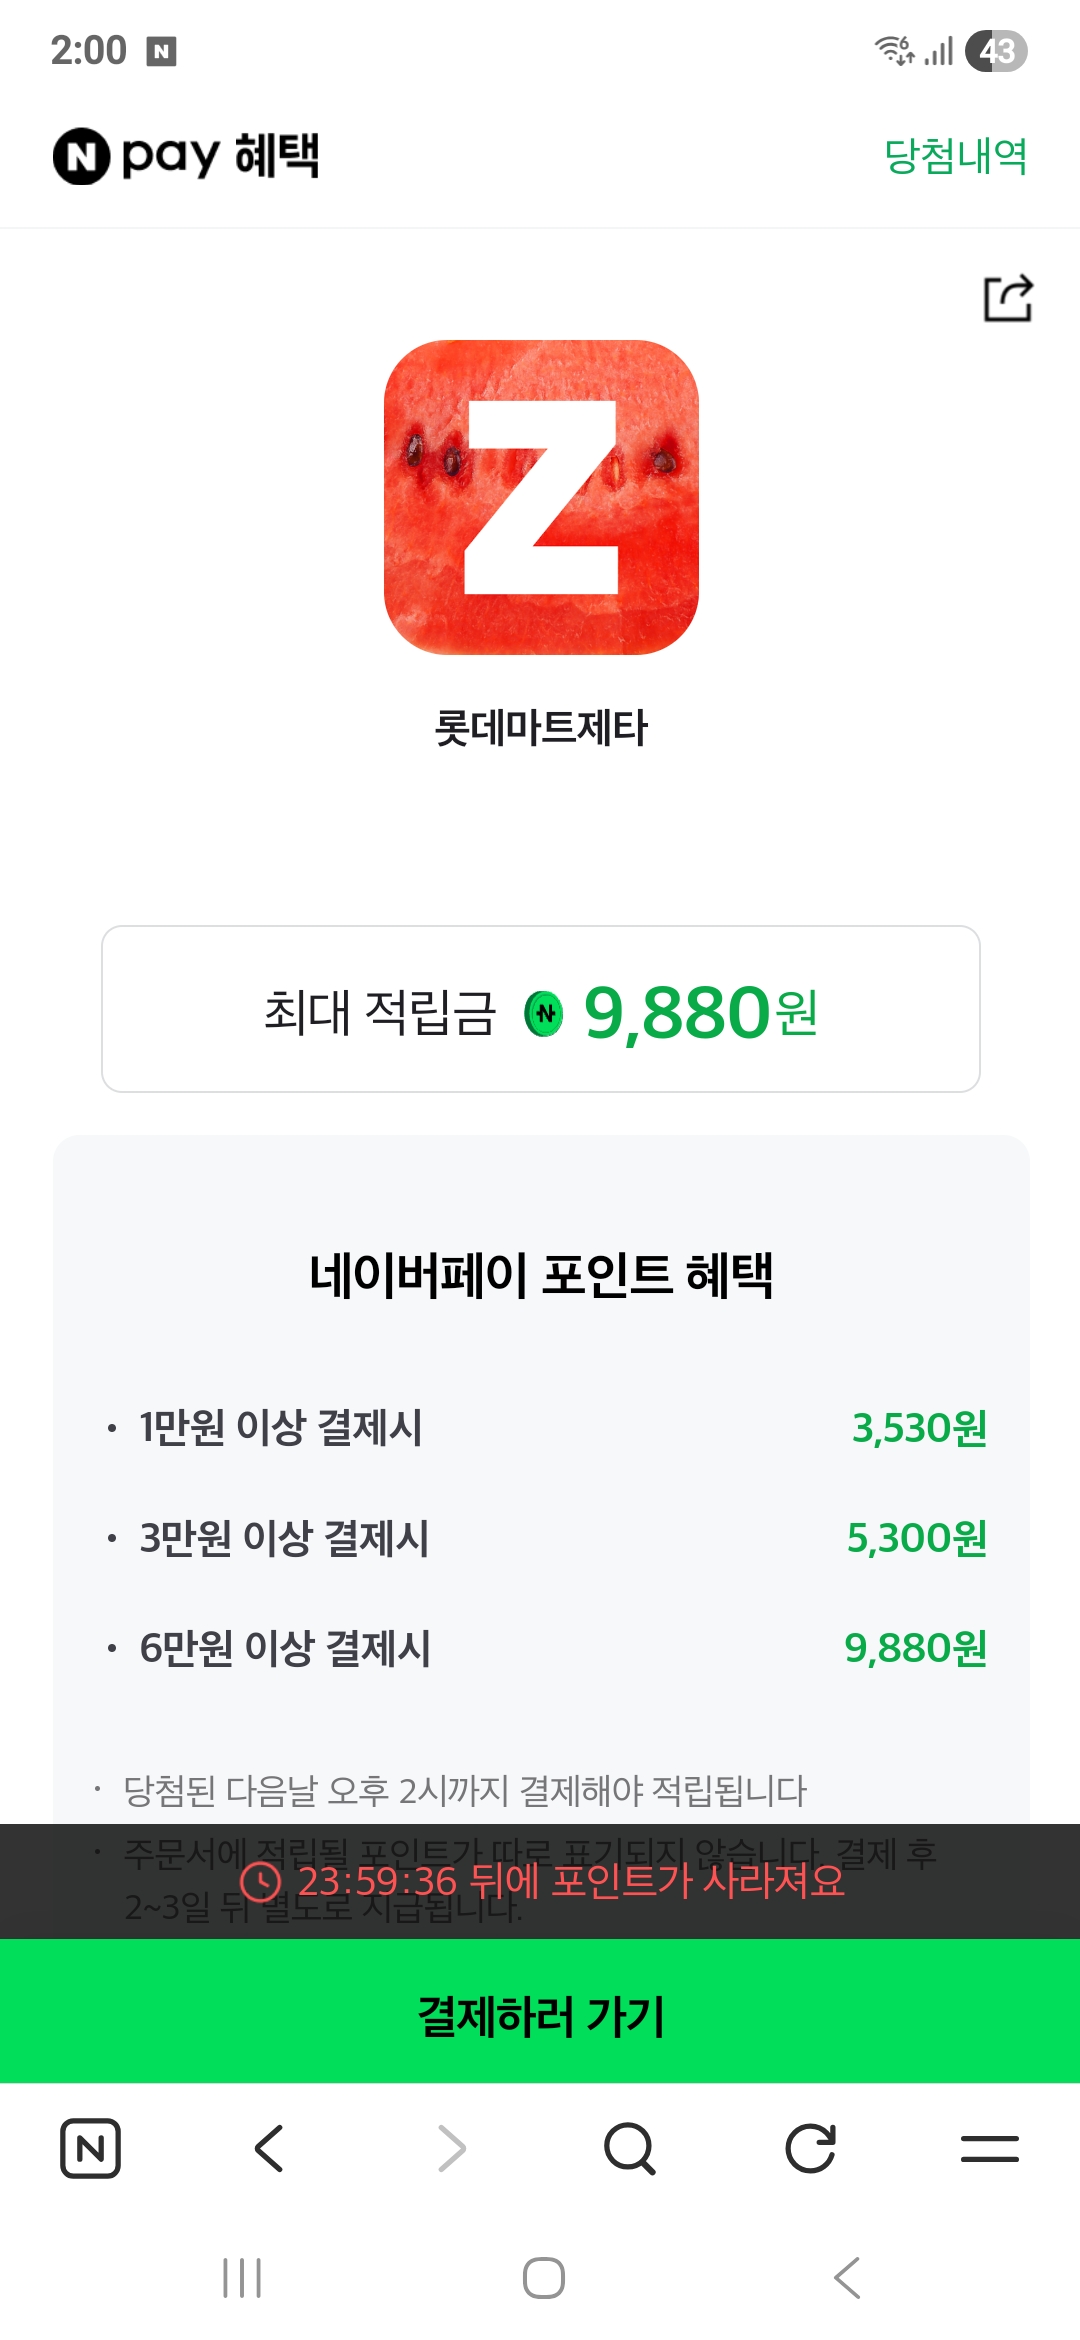Screen dimensions: 1080x2340
Task: Tap the red countdown clock icon
Action: click(261, 1882)
